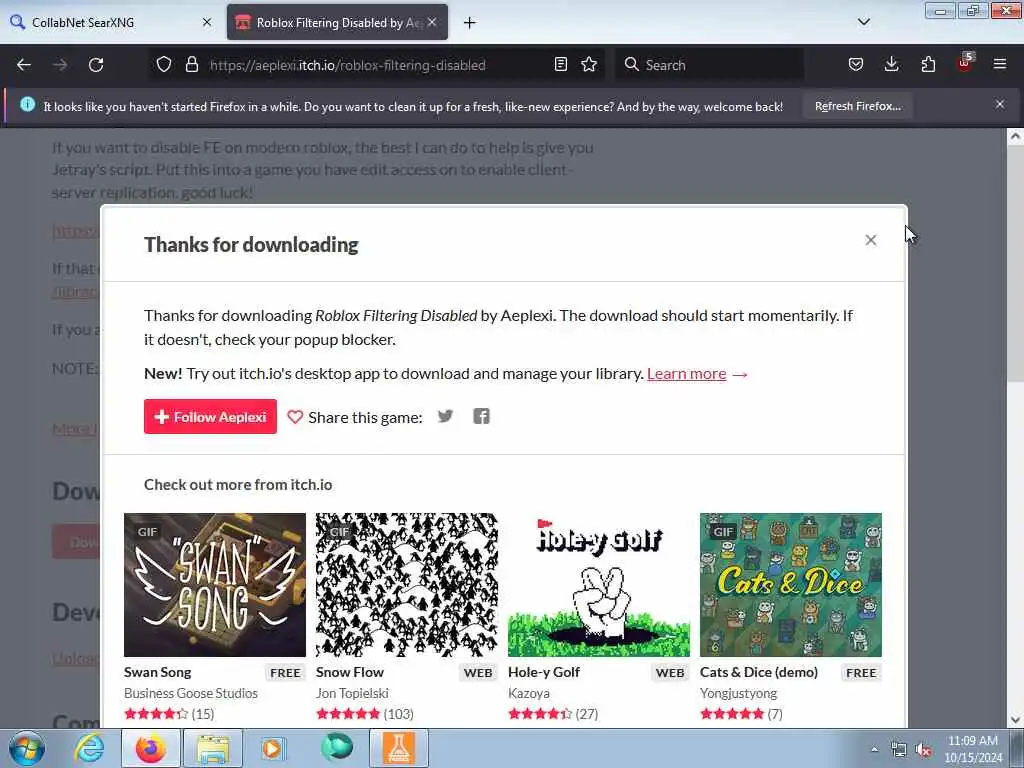Viewport: 1024px width, 768px height.
Task: Open Windows Media Player from taskbar
Action: (274, 748)
